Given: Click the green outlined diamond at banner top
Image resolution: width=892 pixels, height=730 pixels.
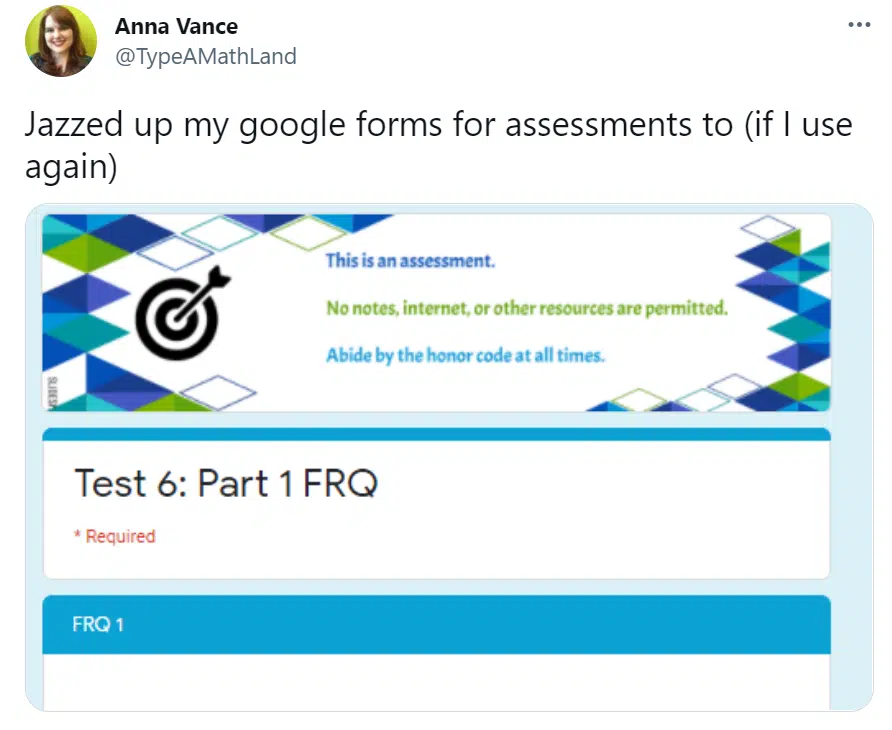Looking at the screenshot, I should (x=310, y=233).
